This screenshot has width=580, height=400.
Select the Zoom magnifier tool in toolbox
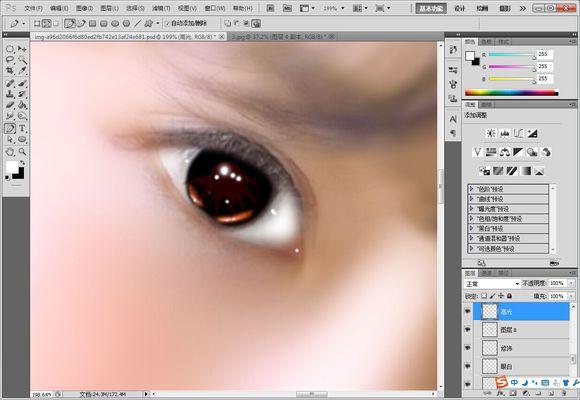(x=22, y=151)
